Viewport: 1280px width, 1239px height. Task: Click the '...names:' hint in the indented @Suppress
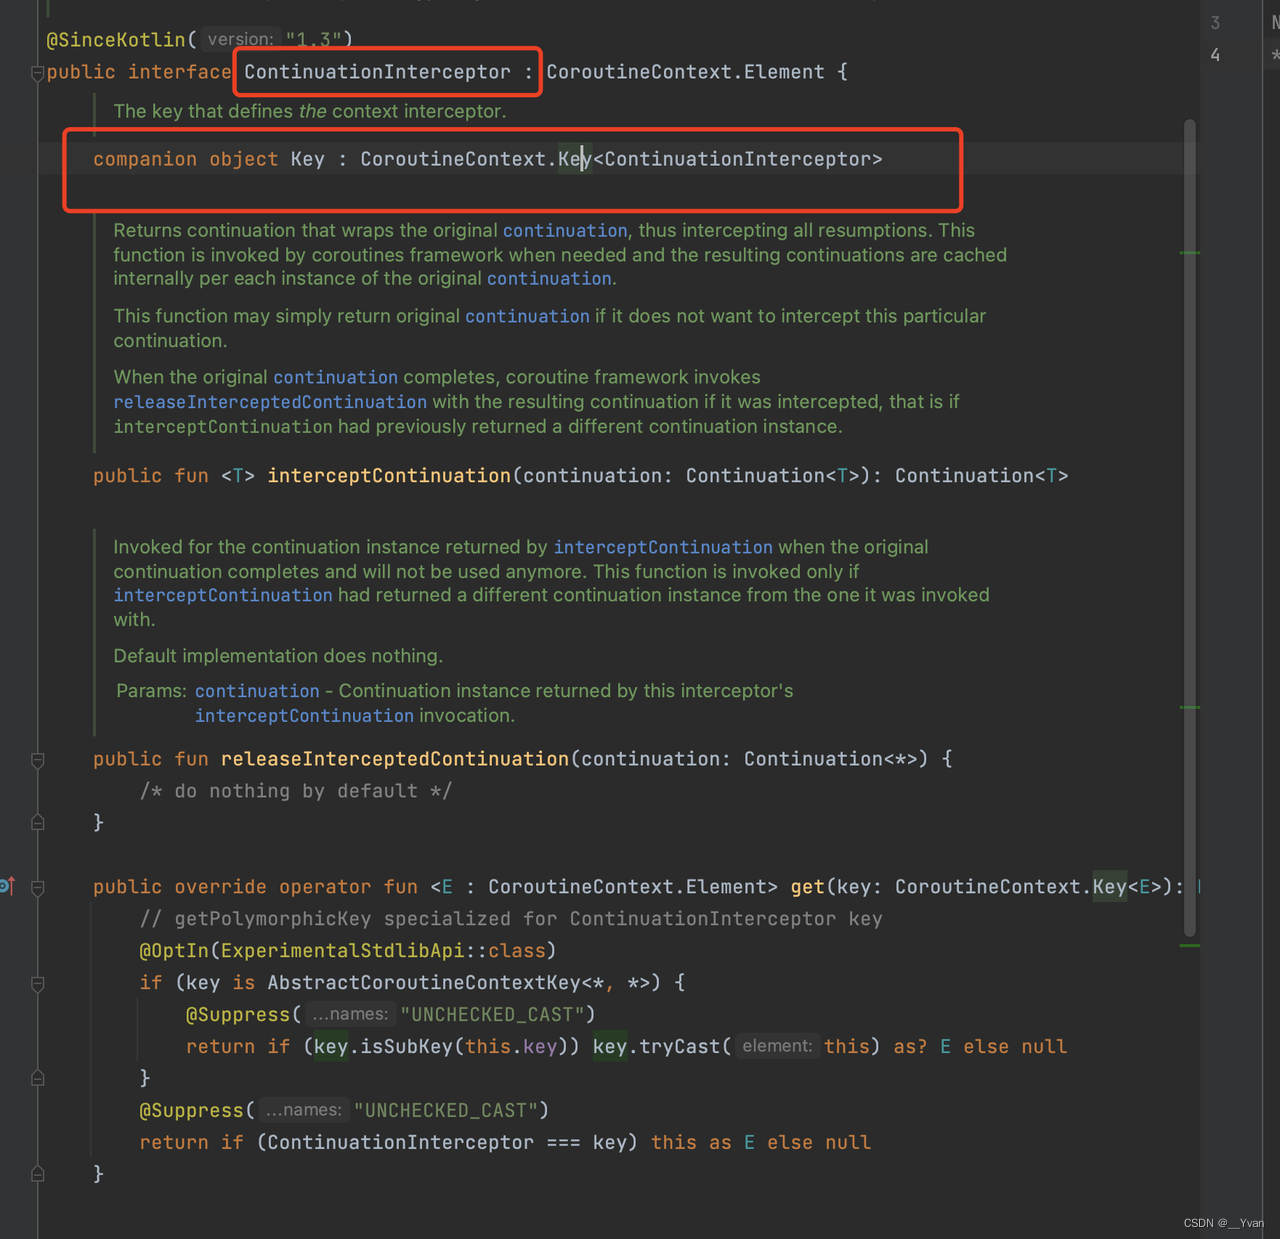pos(350,1014)
